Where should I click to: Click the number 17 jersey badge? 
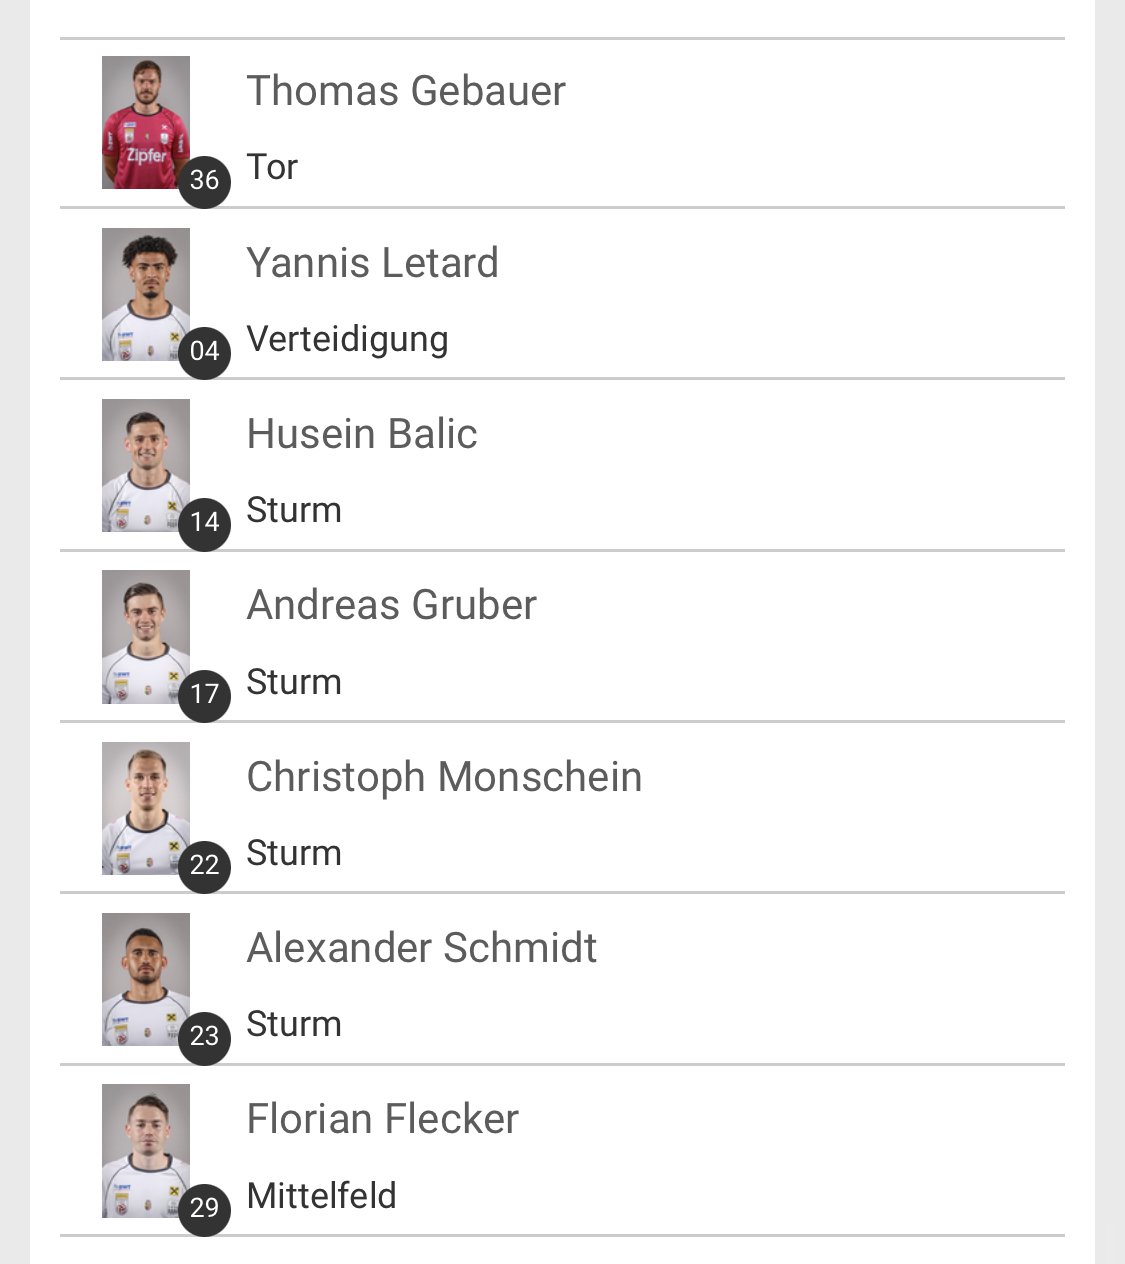tap(204, 694)
